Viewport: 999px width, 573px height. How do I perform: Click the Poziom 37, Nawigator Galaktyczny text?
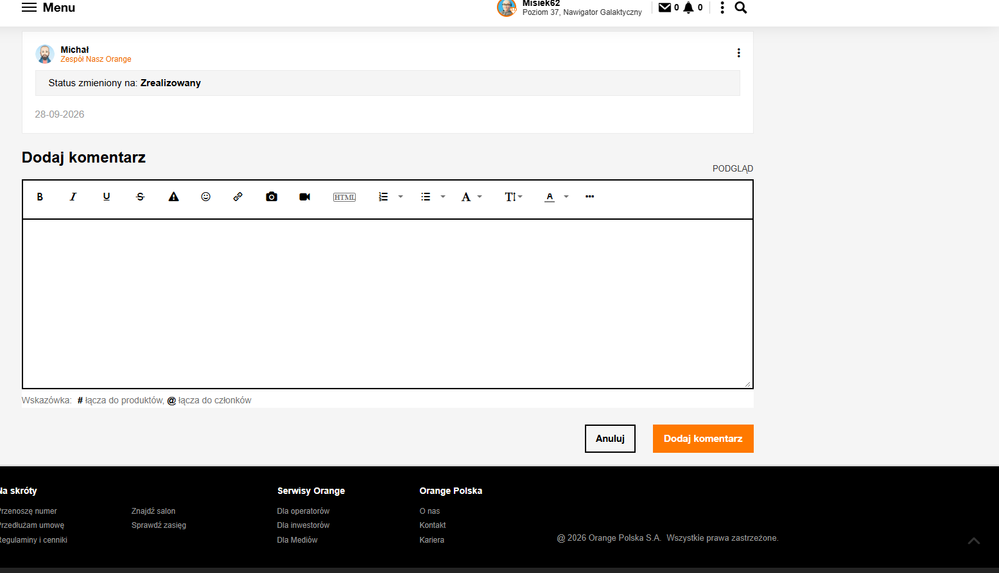tap(582, 12)
